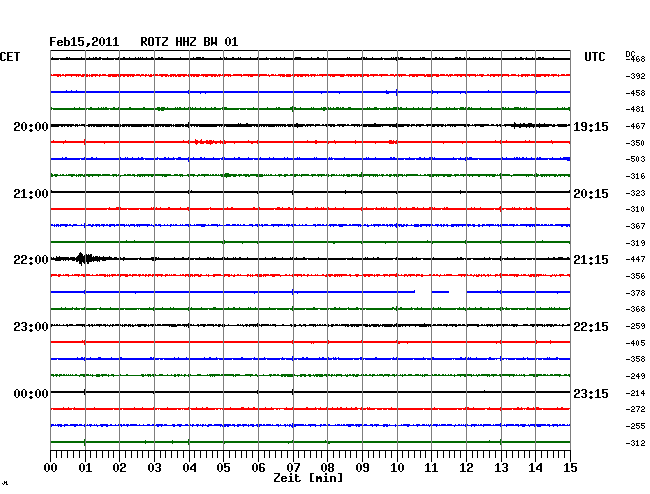Select the DC value -312
The width and height of the screenshot is (650, 494).
635,443
